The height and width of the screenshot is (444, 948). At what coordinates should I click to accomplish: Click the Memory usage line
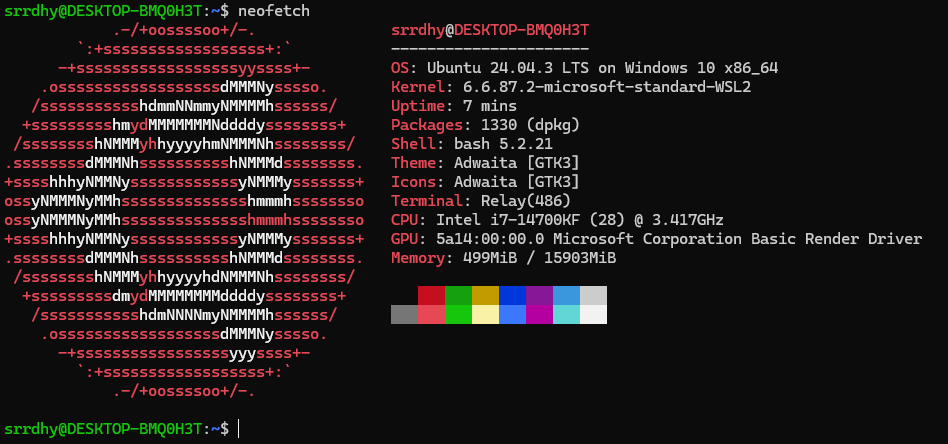(x=503, y=258)
